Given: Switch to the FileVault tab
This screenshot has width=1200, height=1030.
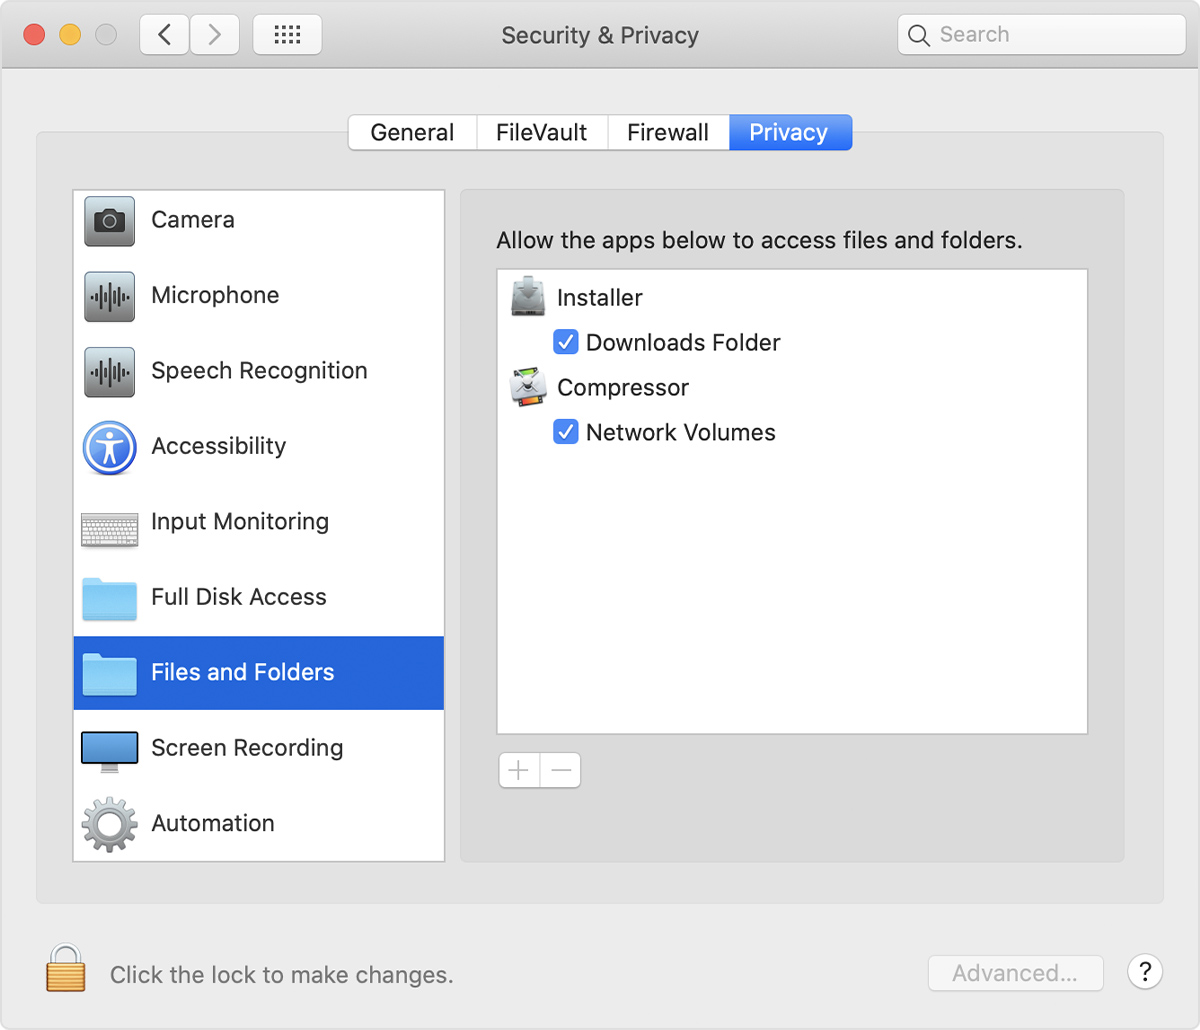Looking at the screenshot, I should pyautogui.click(x=541, y=132).
